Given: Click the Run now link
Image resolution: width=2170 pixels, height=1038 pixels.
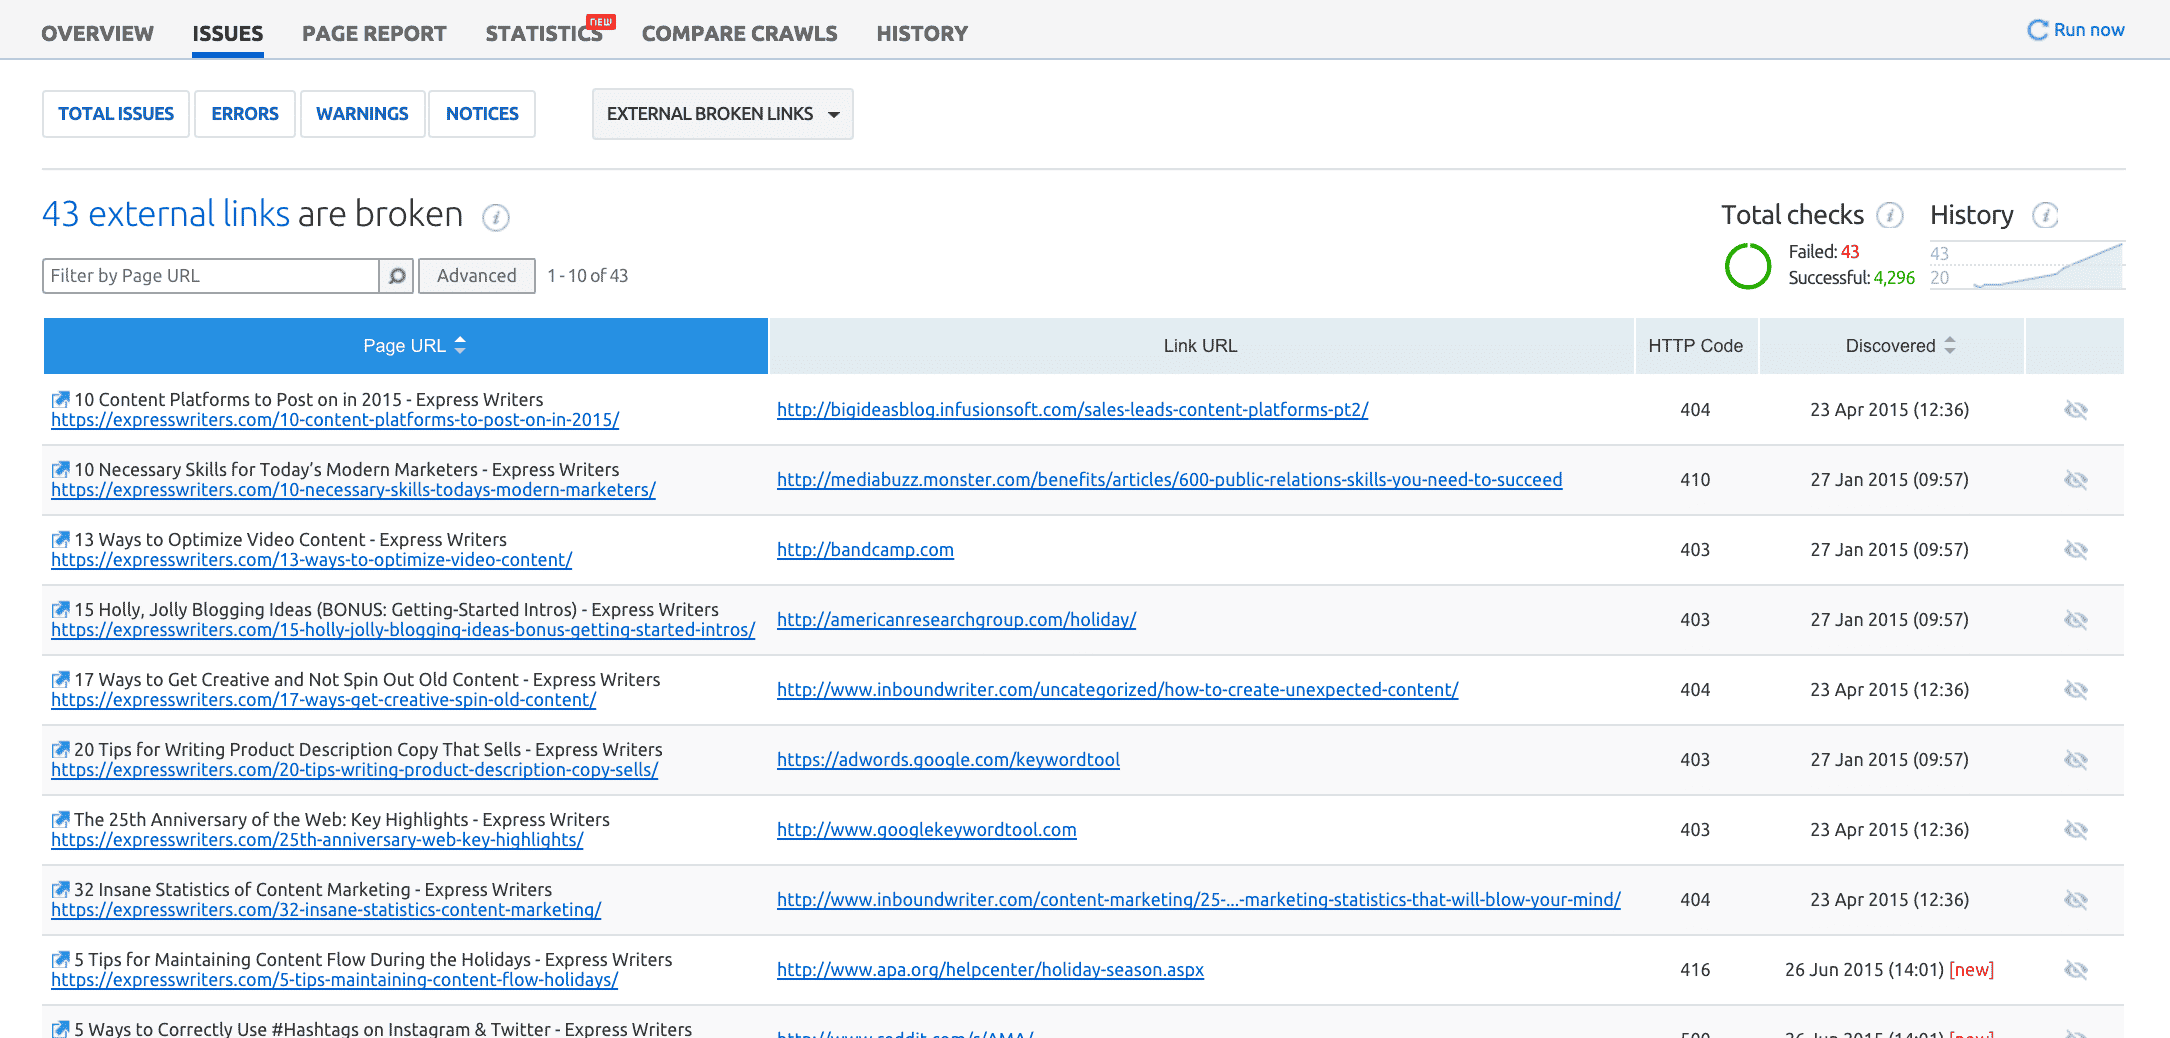Looking at the screenshot, I should 2089,30.
